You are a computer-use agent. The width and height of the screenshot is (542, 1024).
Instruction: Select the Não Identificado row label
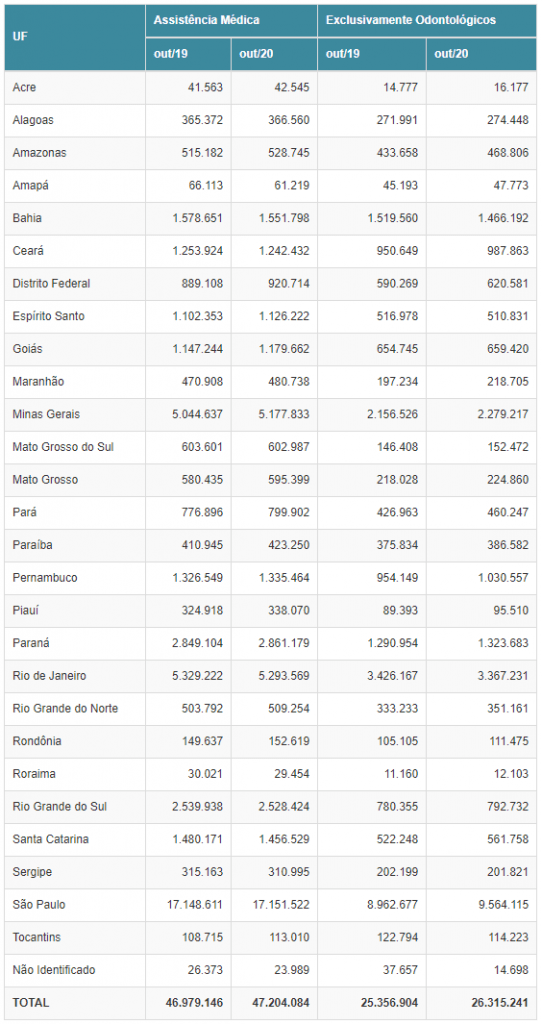[x=54, y=970]
